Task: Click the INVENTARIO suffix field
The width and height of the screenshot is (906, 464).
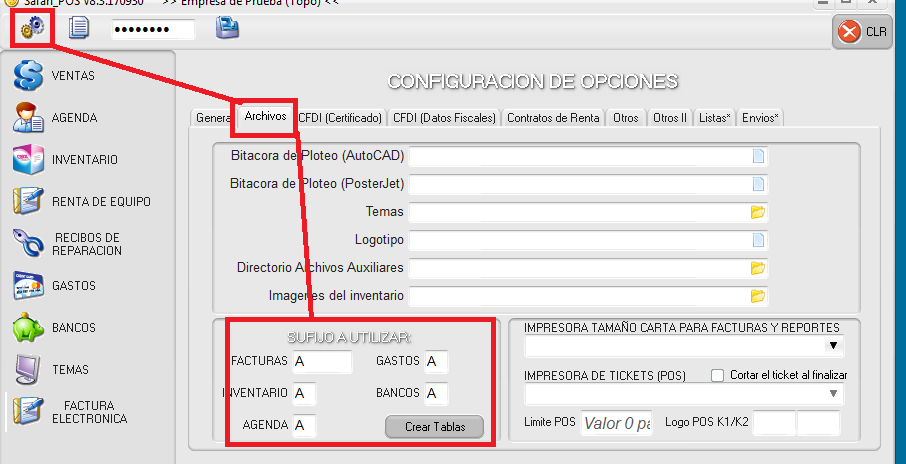Action: [305, 394]
